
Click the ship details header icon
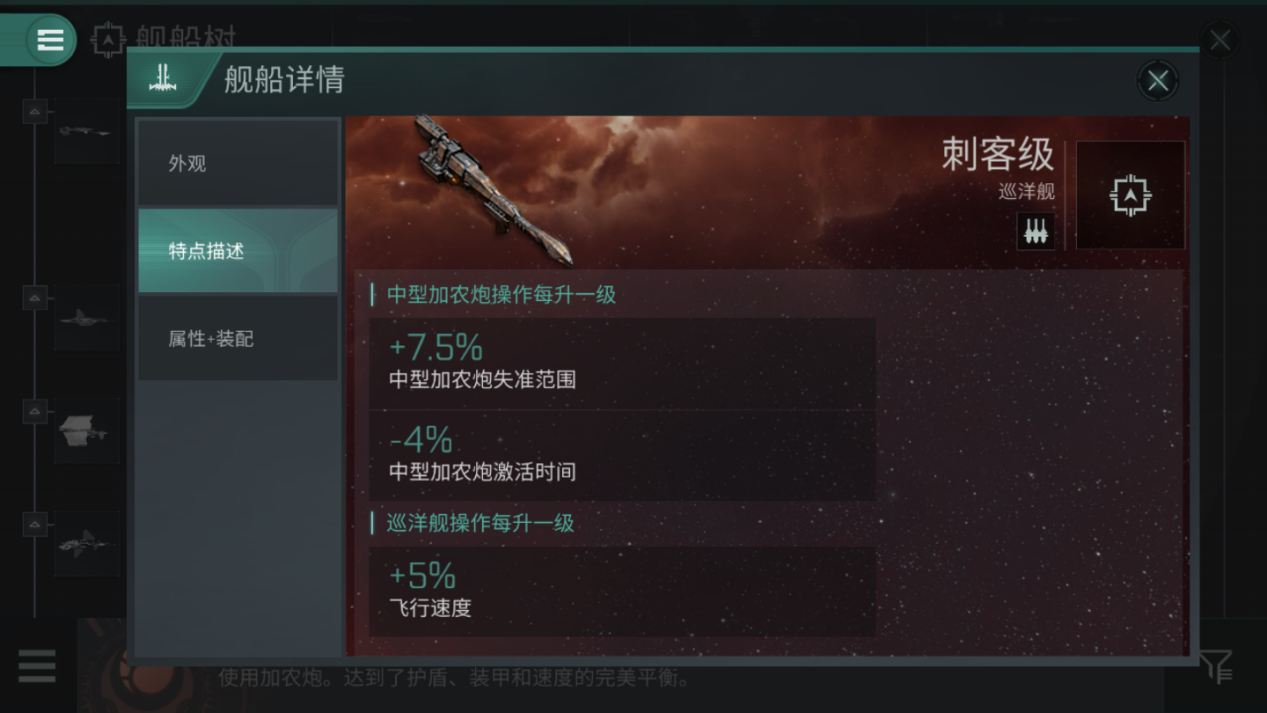point(163,79)
